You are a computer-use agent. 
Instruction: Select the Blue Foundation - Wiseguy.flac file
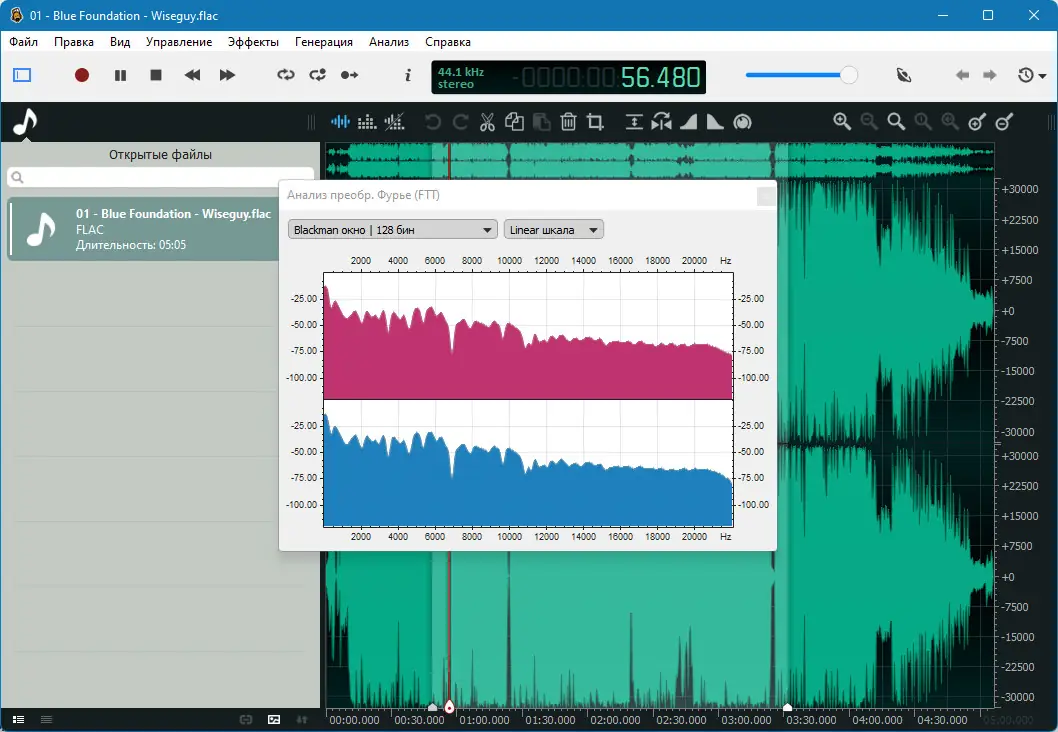pos(143,229)
